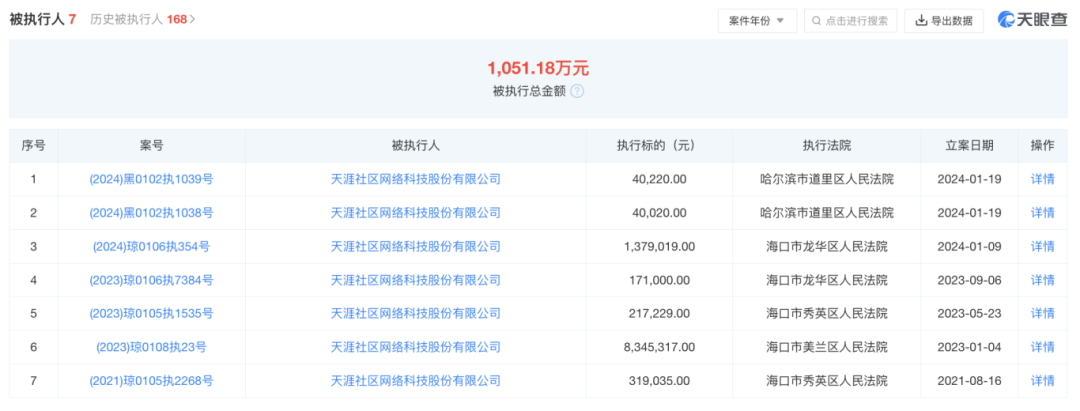Viewport: 1080px width, 411px height.
Task: Click 天涯社区网络科技股份有限公司 in row 3
Action: click(415, 246)
